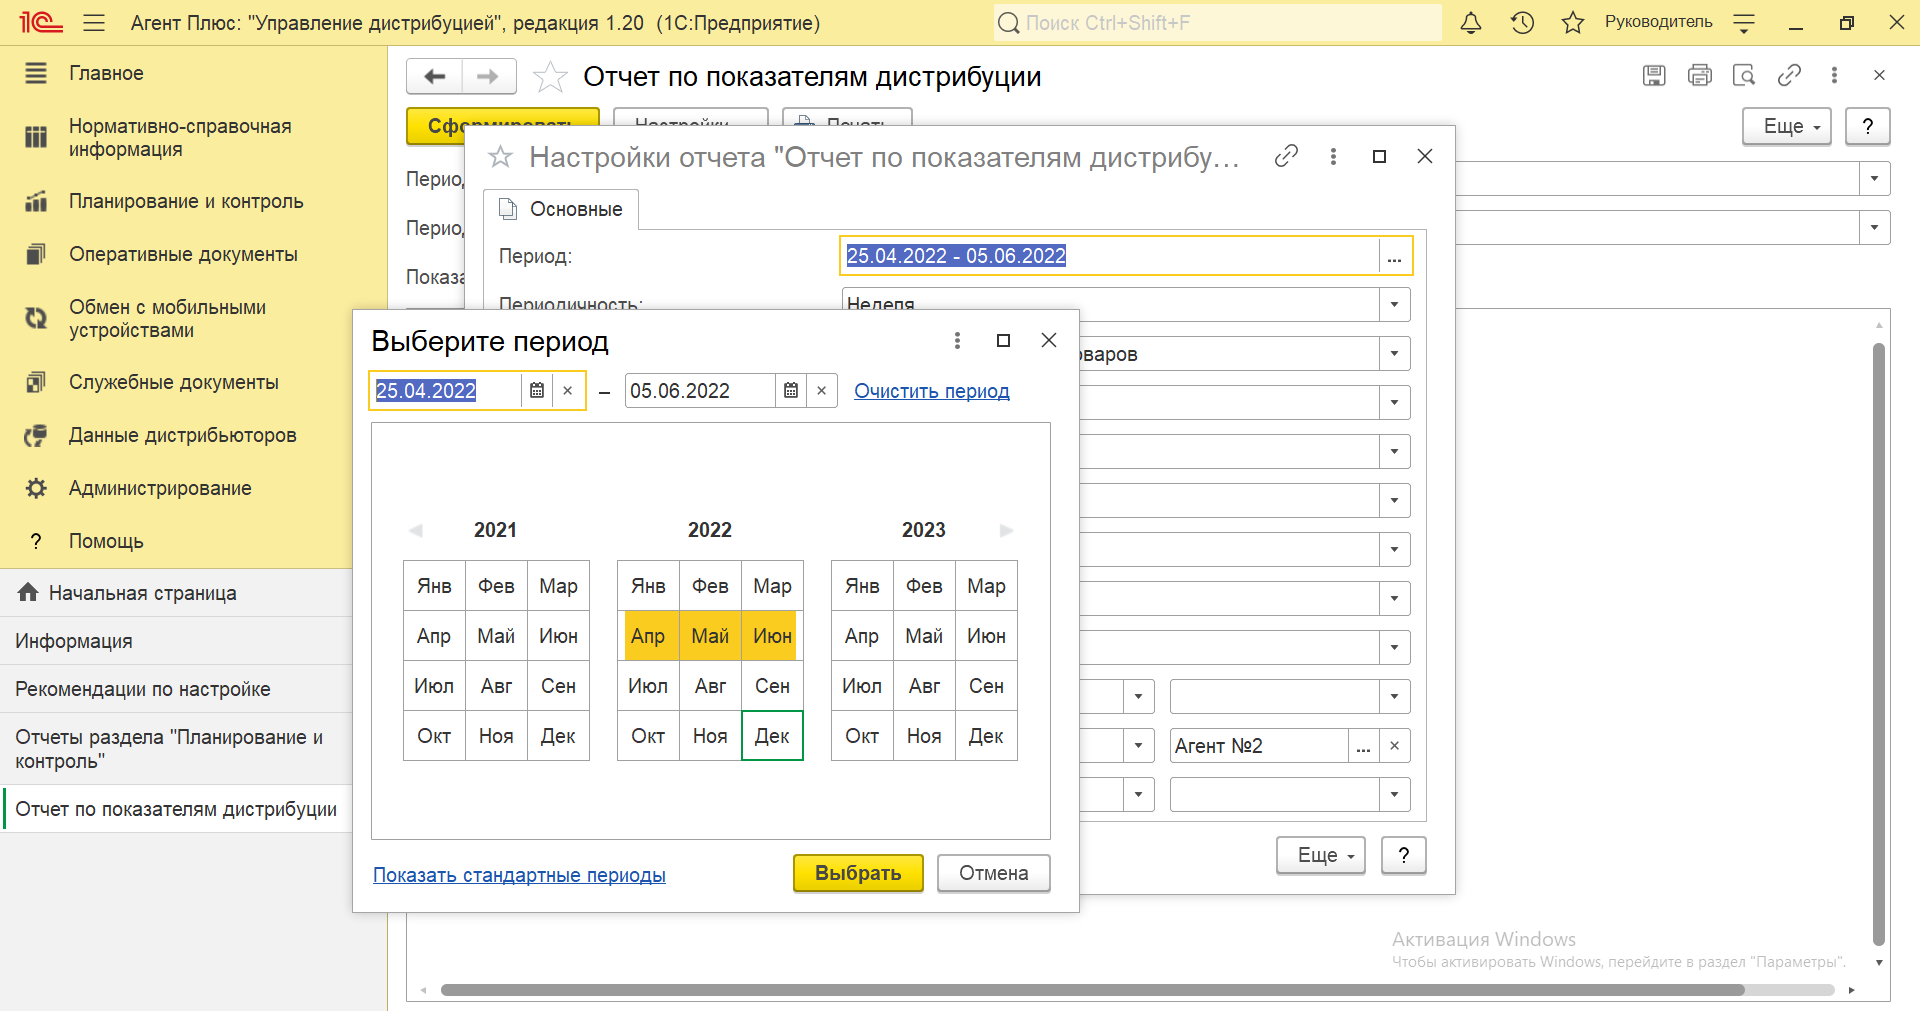Clear the Агент №2 field
This screenshot has width=1920, height=1011.
pyautogui.click(x=1394, y=746)
